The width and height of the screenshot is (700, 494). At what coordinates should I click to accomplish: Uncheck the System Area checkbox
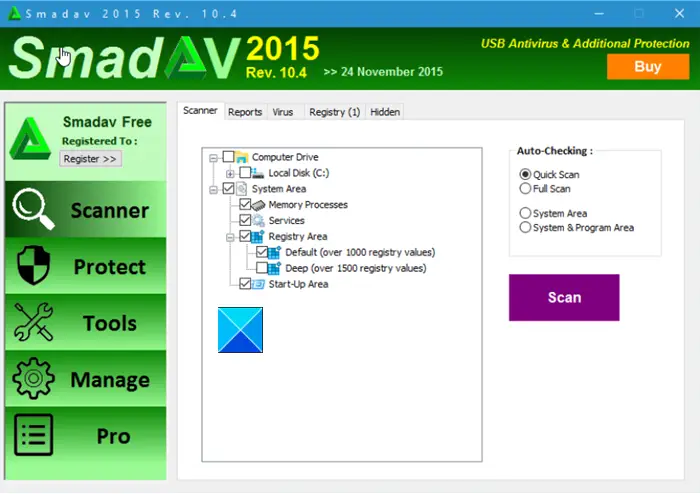coord(228,188)
